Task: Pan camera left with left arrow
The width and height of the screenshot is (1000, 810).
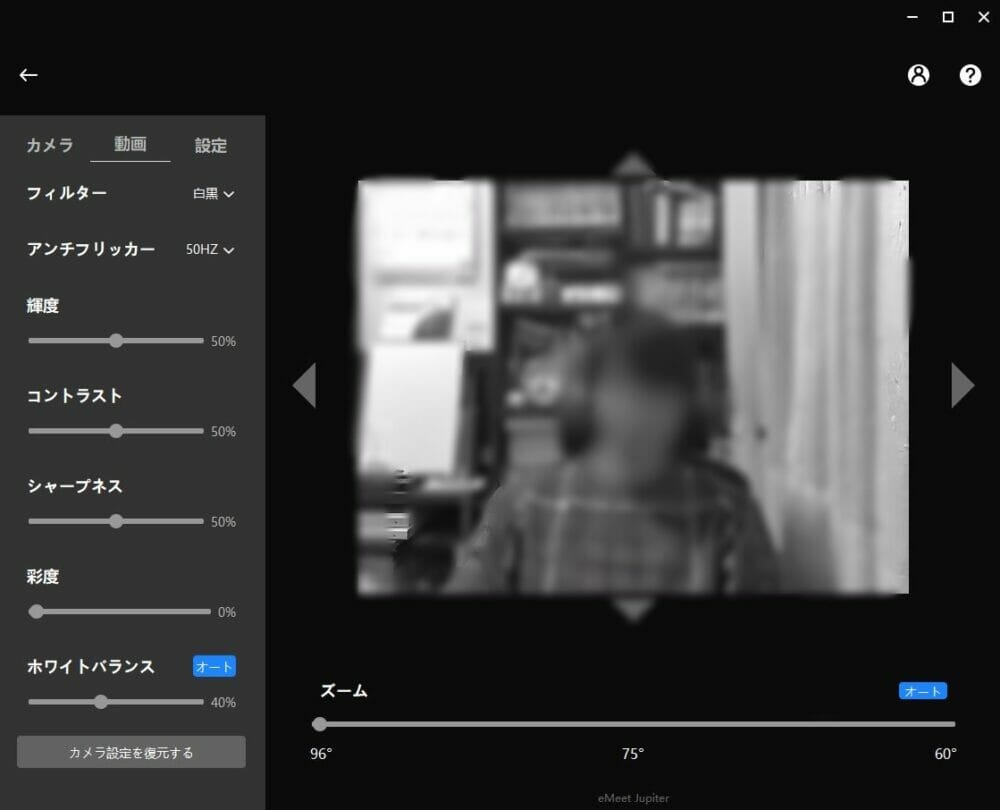Action: pyautogui.click(x=305, y=385)
